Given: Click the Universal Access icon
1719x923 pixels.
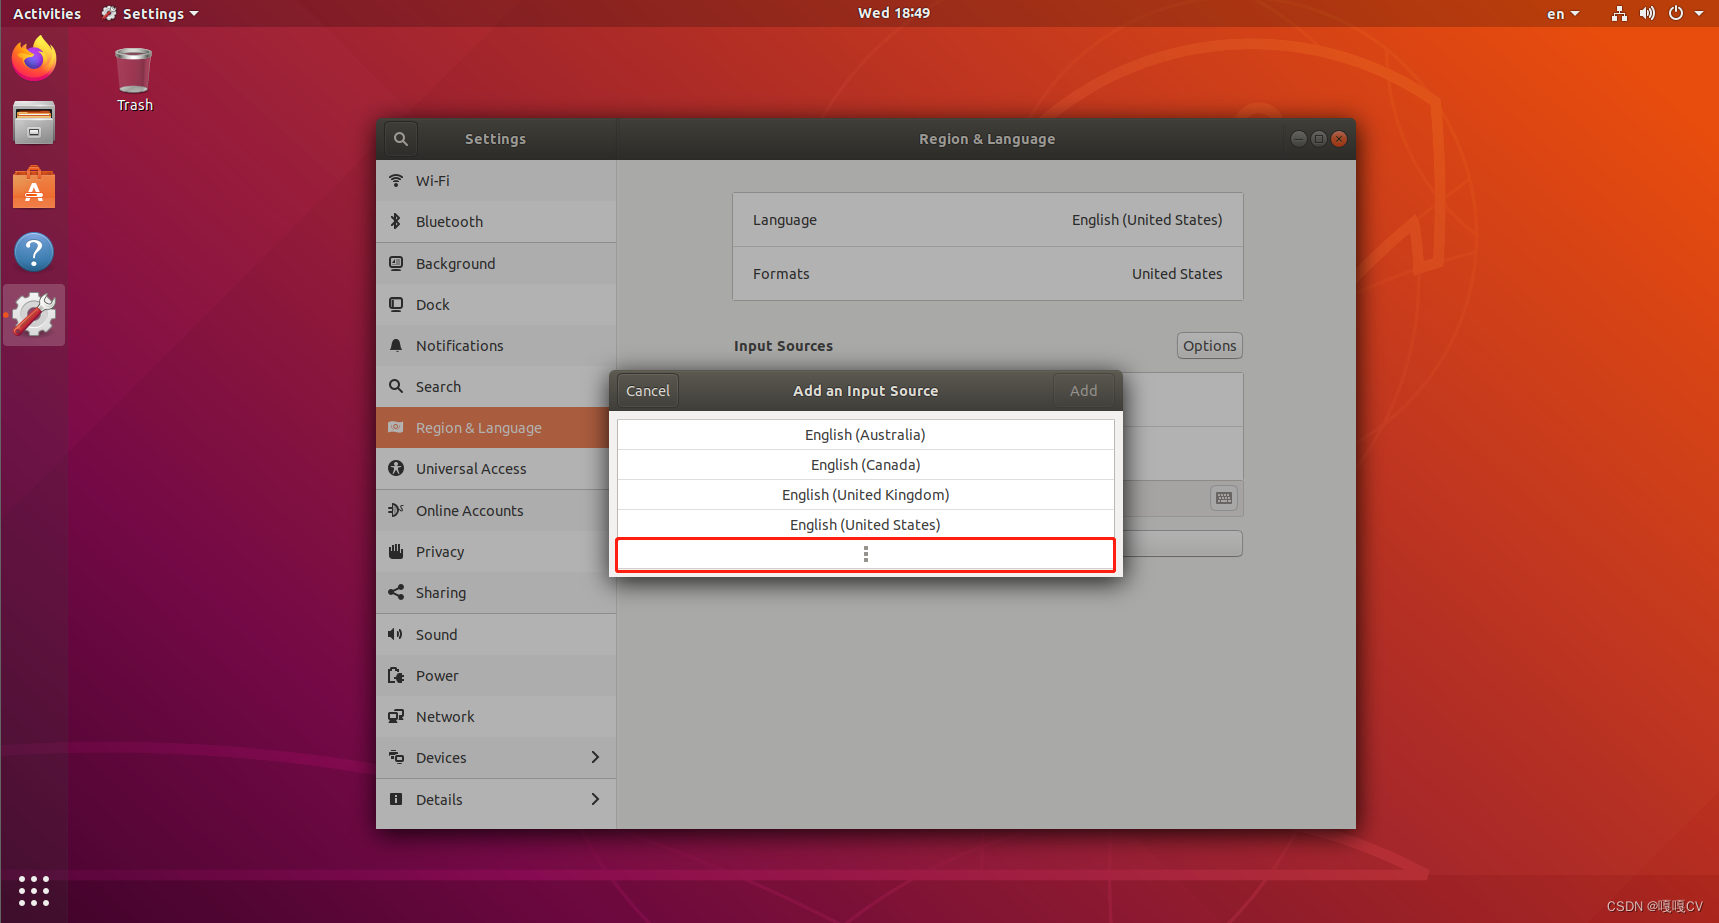Looking at the screenshot, I should (x=396, y=468).
